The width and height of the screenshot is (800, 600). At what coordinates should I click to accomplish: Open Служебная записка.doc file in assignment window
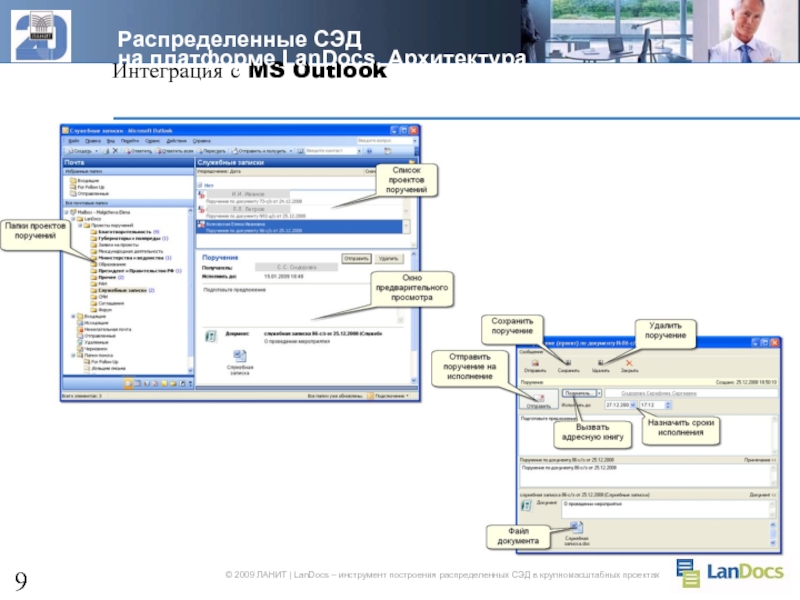[577, 534]
